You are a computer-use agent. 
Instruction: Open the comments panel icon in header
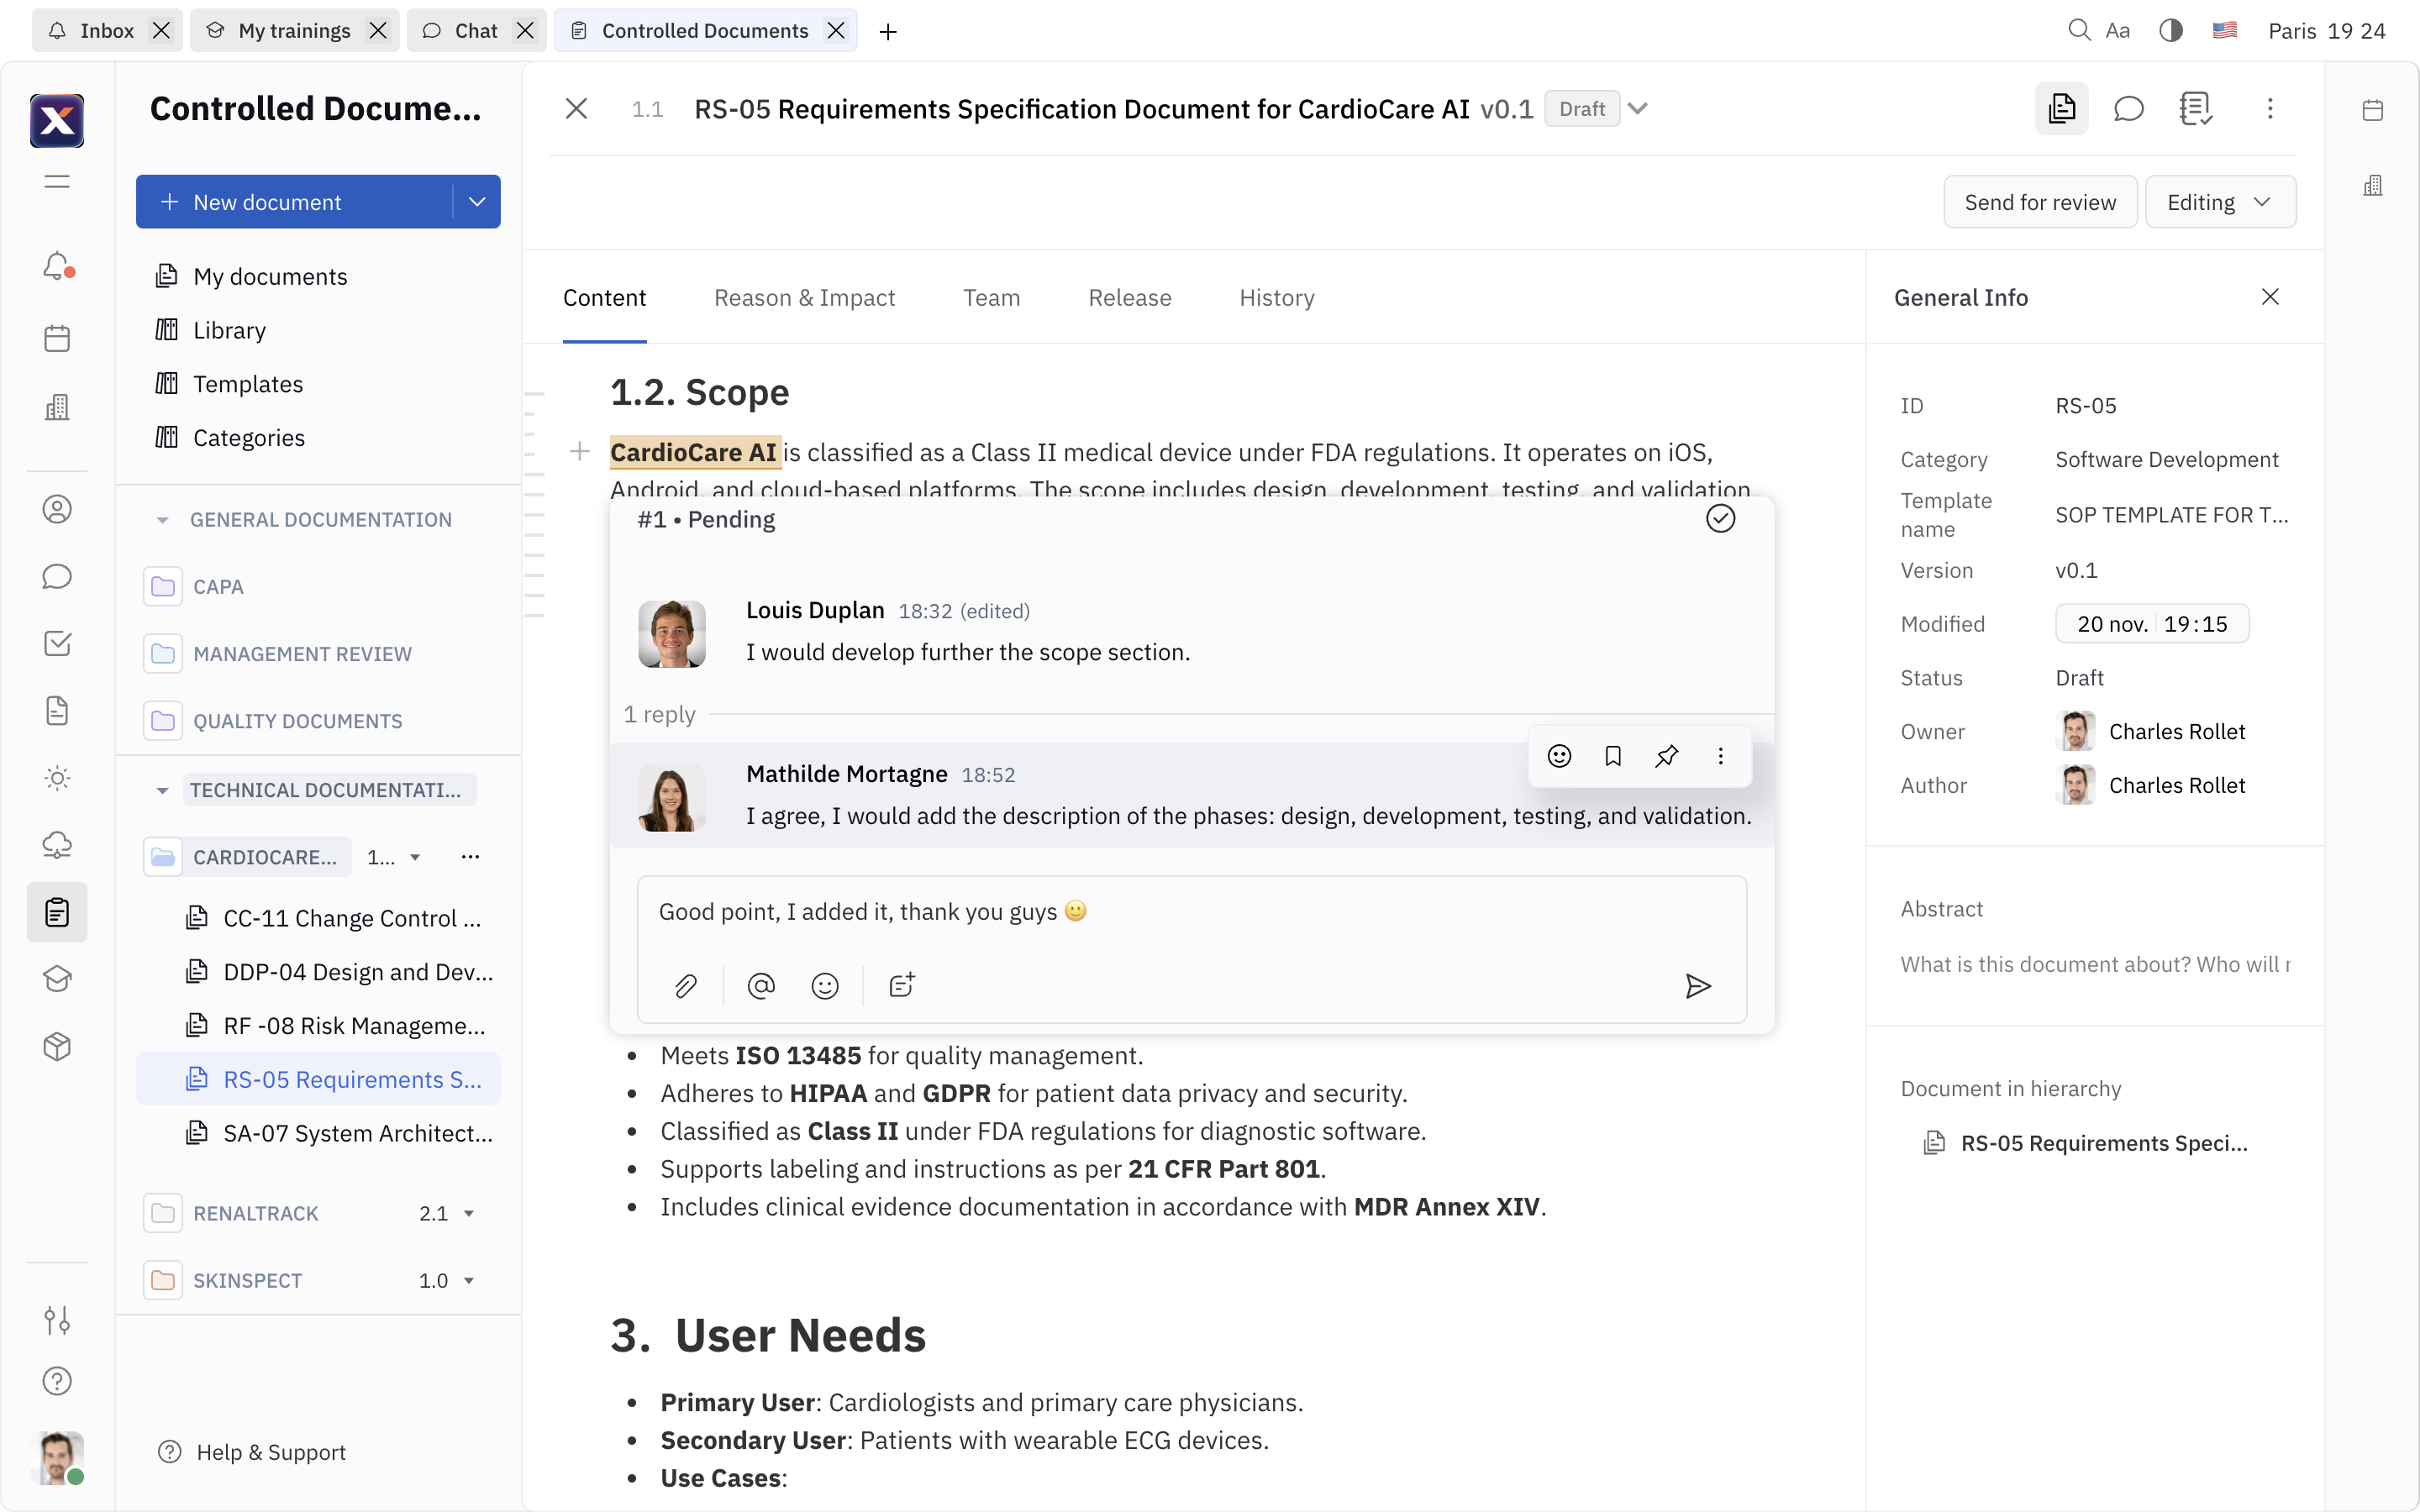pyautogui.click(x=2129, y=108)
